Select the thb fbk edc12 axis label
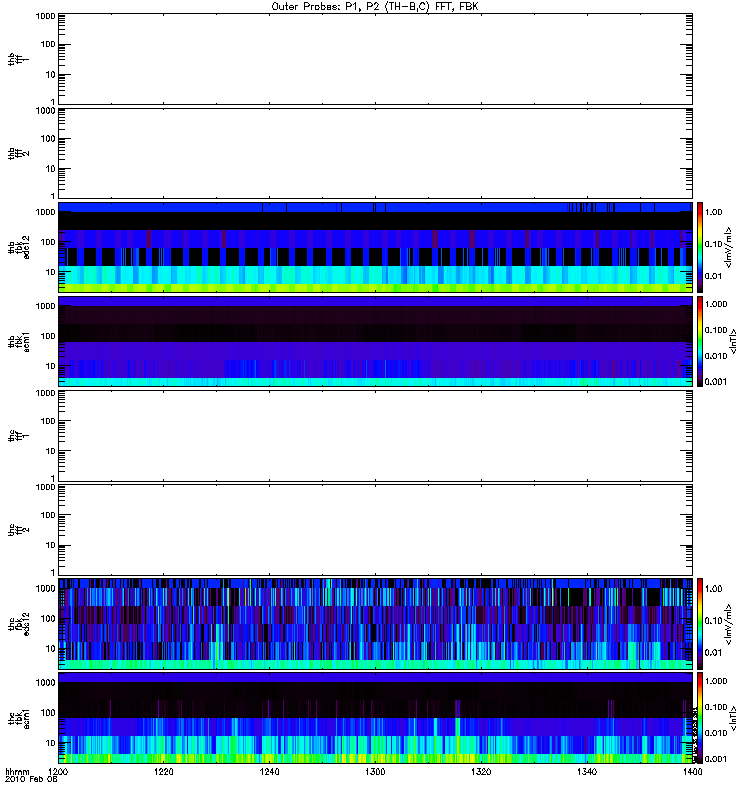This screenshot has width=750, height=800. (x=19, y=247)
